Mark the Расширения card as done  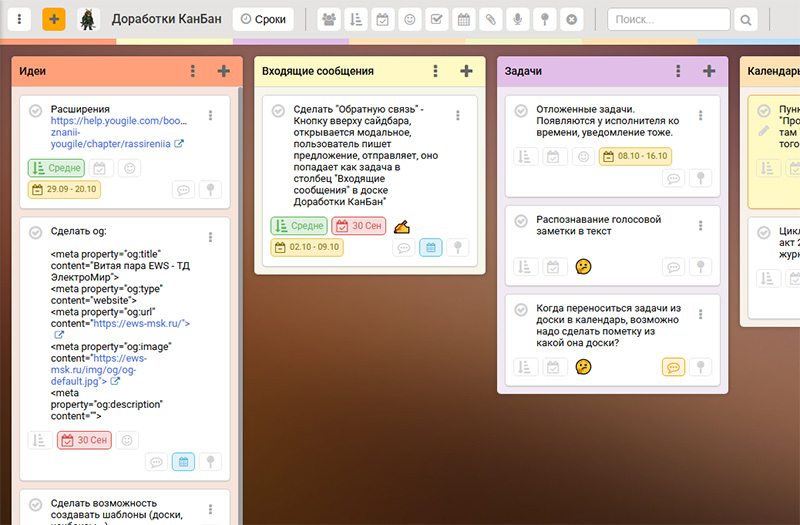click(x=35, y=111)
